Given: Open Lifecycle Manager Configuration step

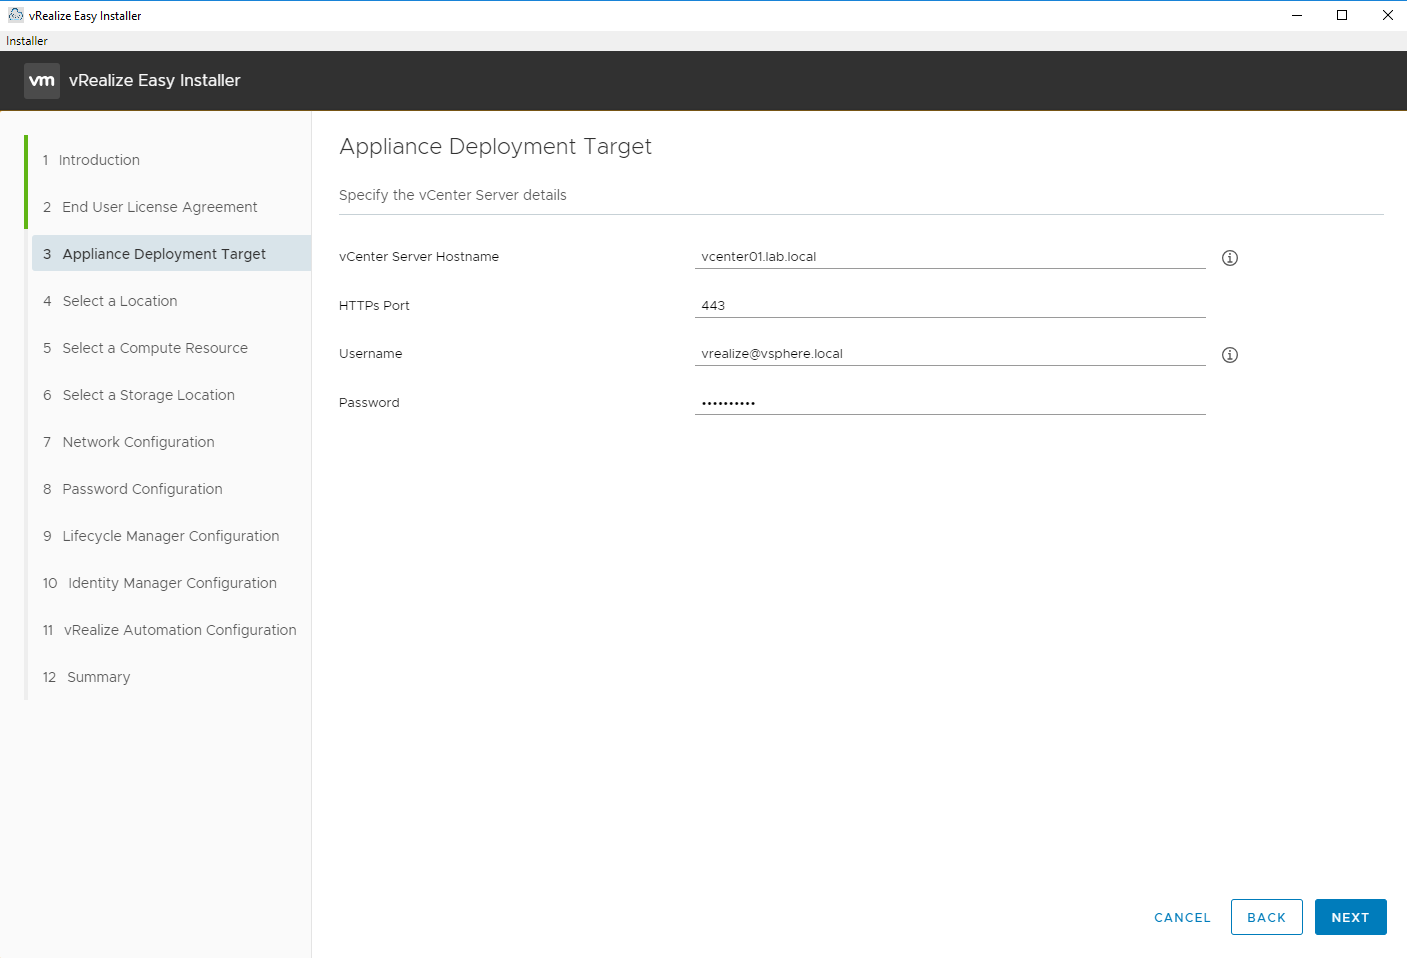Looking at the screenshot, I should coord(170,536).
